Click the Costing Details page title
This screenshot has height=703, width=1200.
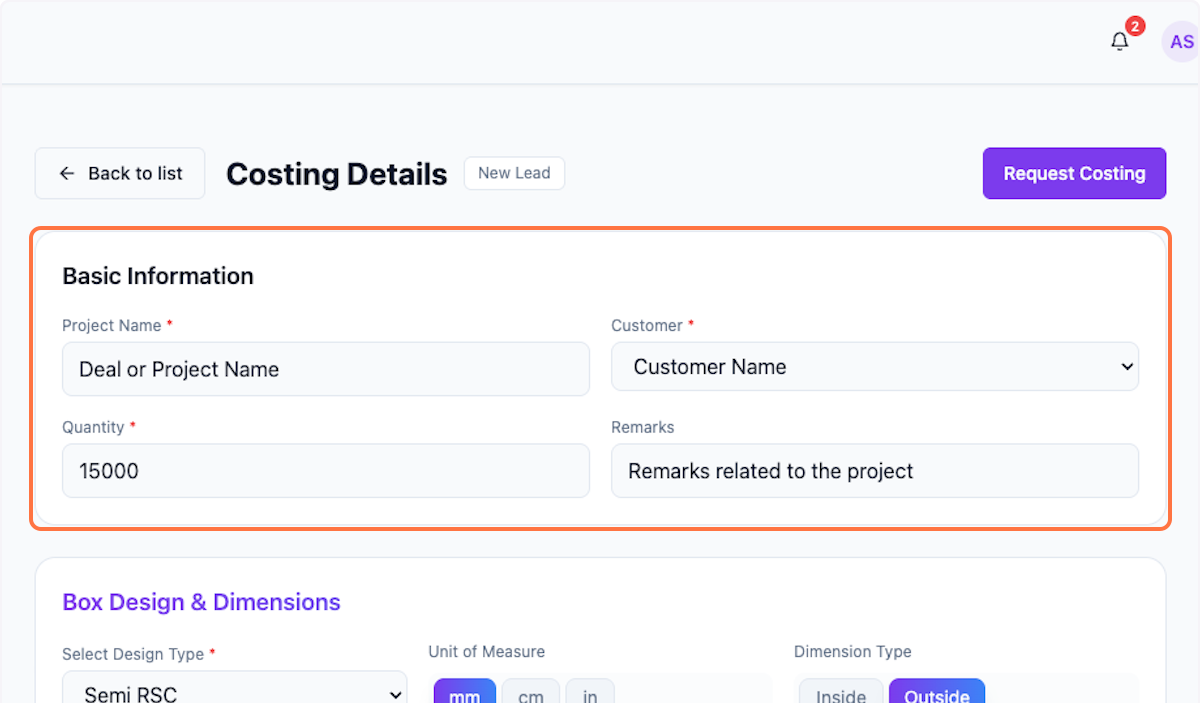click(336, 174)
